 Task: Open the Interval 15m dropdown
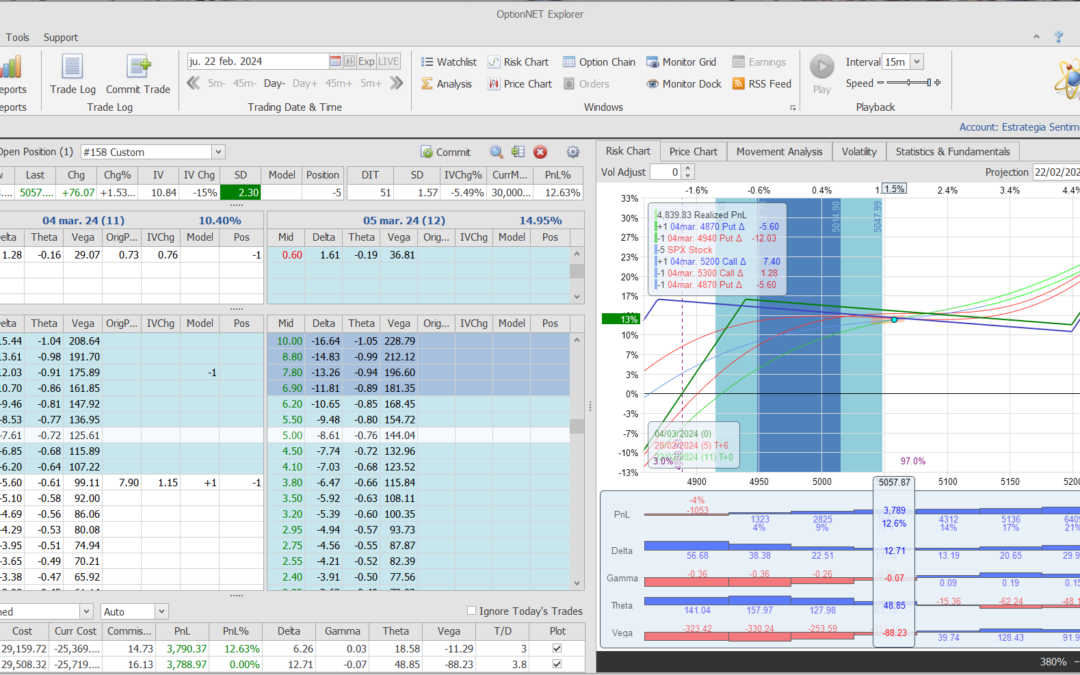(917, 62)
